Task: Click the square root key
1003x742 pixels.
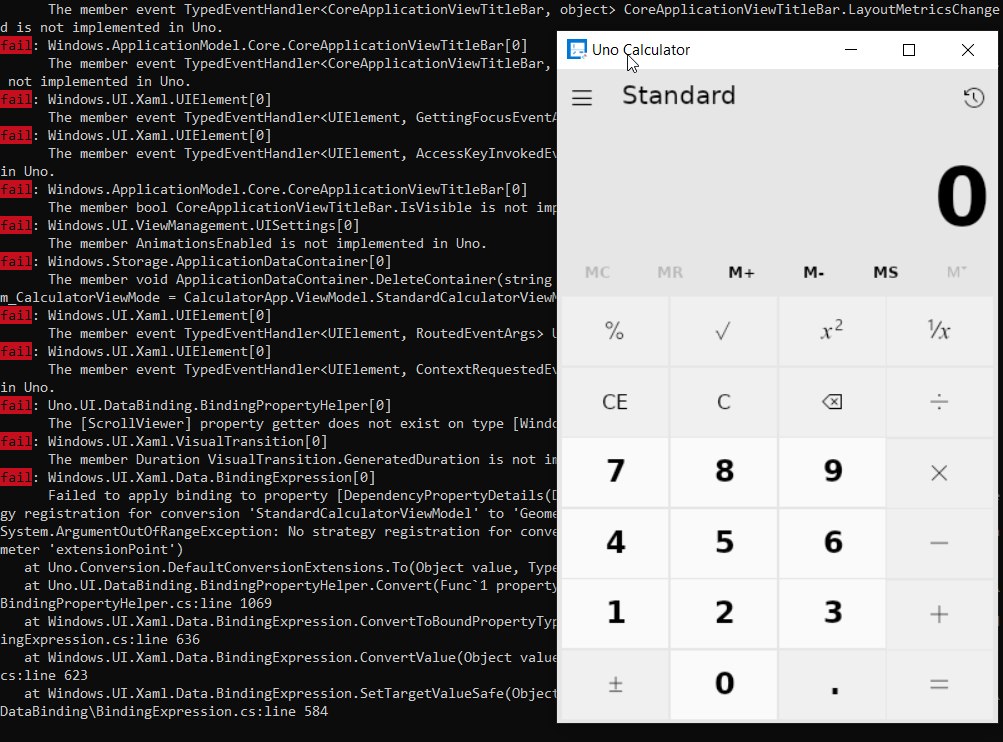Action: 723,331
